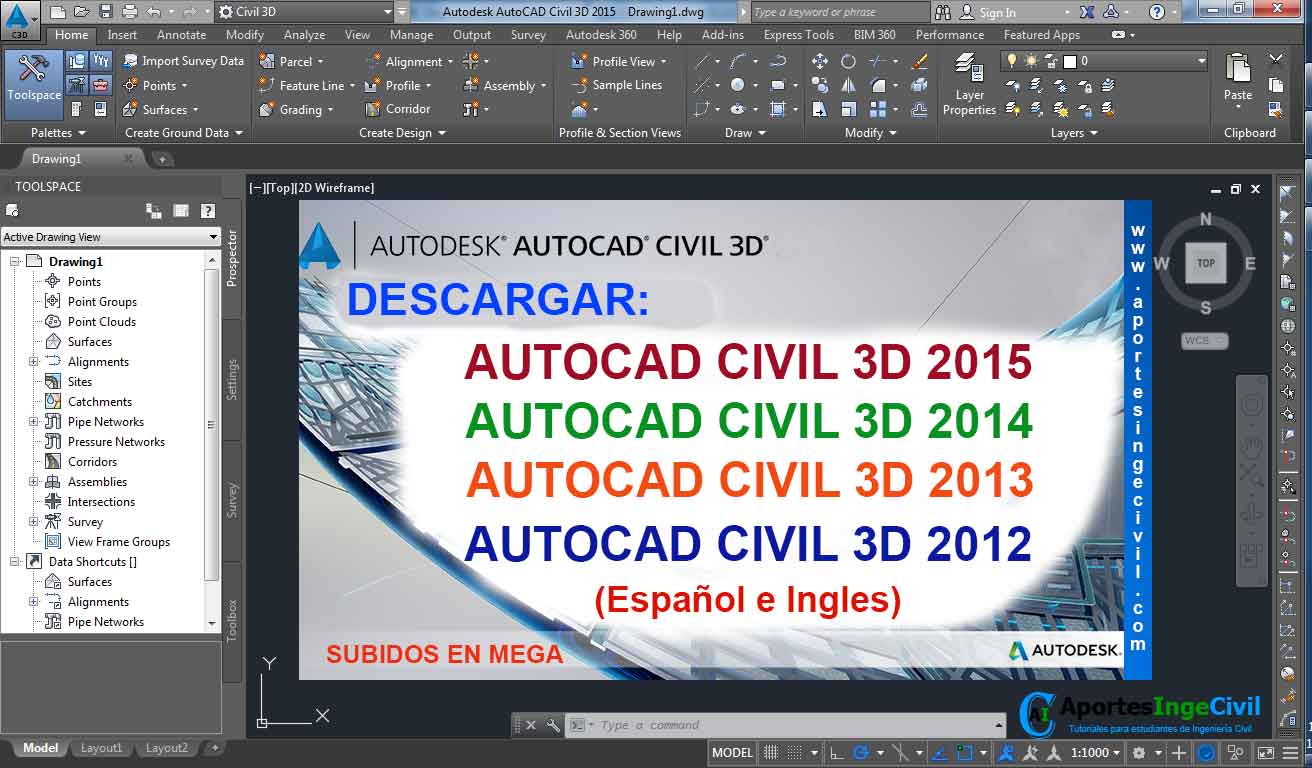The image size is (1312, 768).
Task: Open the Layout1 tab
Action: click(100, 747)
